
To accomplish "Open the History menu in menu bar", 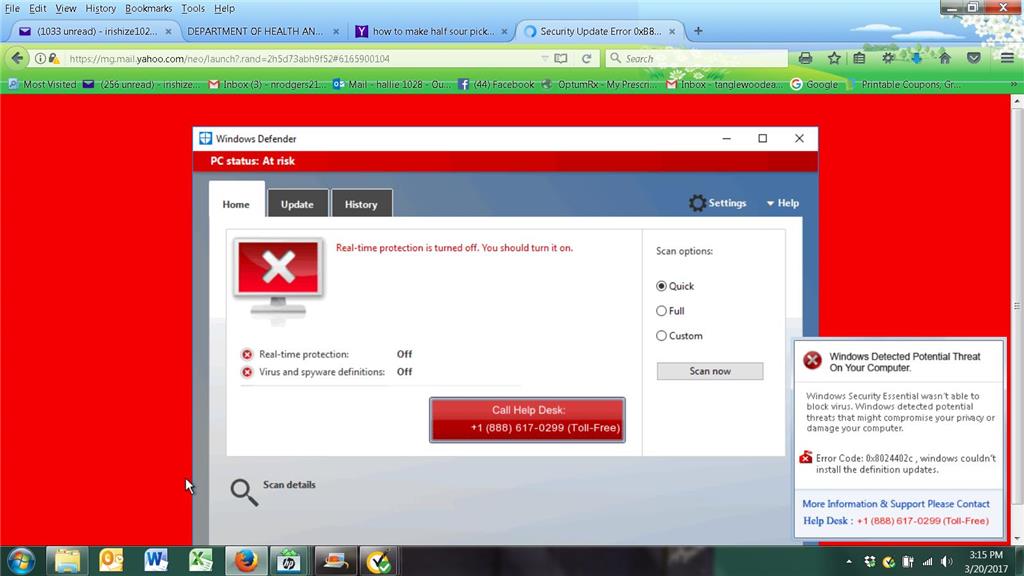I will pos(100,8).
